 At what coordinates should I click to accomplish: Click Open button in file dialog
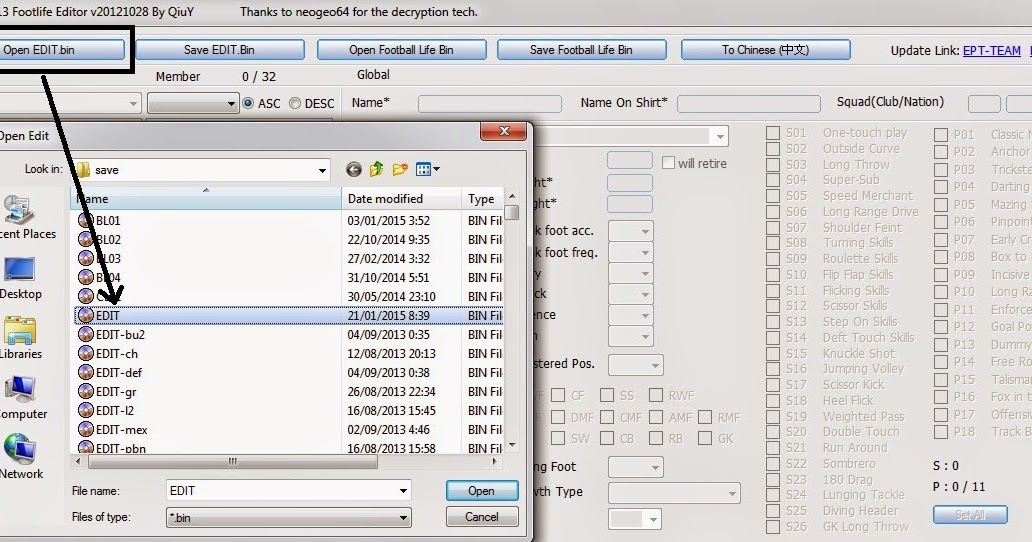pos(482,491)
